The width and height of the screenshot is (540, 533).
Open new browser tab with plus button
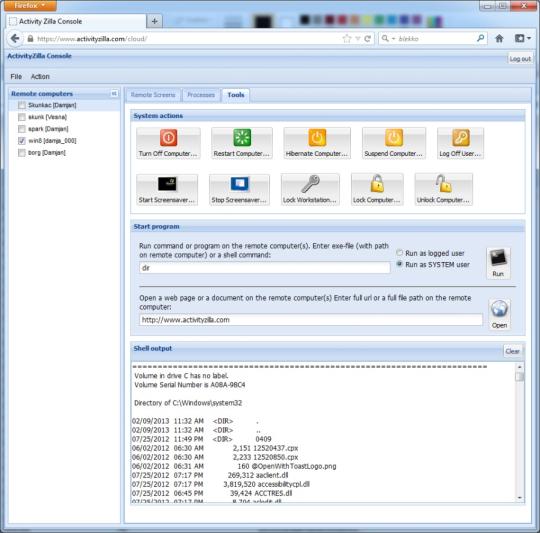[154, 21]
